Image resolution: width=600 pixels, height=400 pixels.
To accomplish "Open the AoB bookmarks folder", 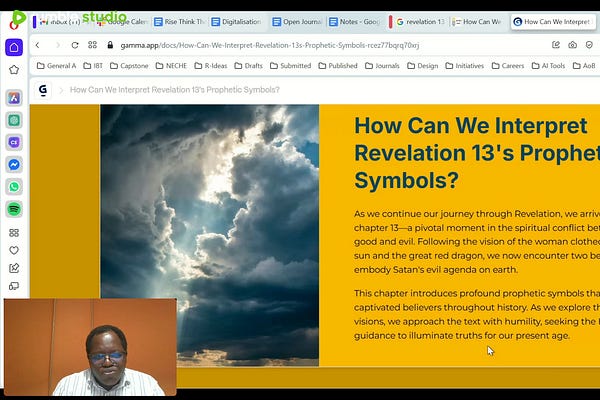I will pos(584,66).
